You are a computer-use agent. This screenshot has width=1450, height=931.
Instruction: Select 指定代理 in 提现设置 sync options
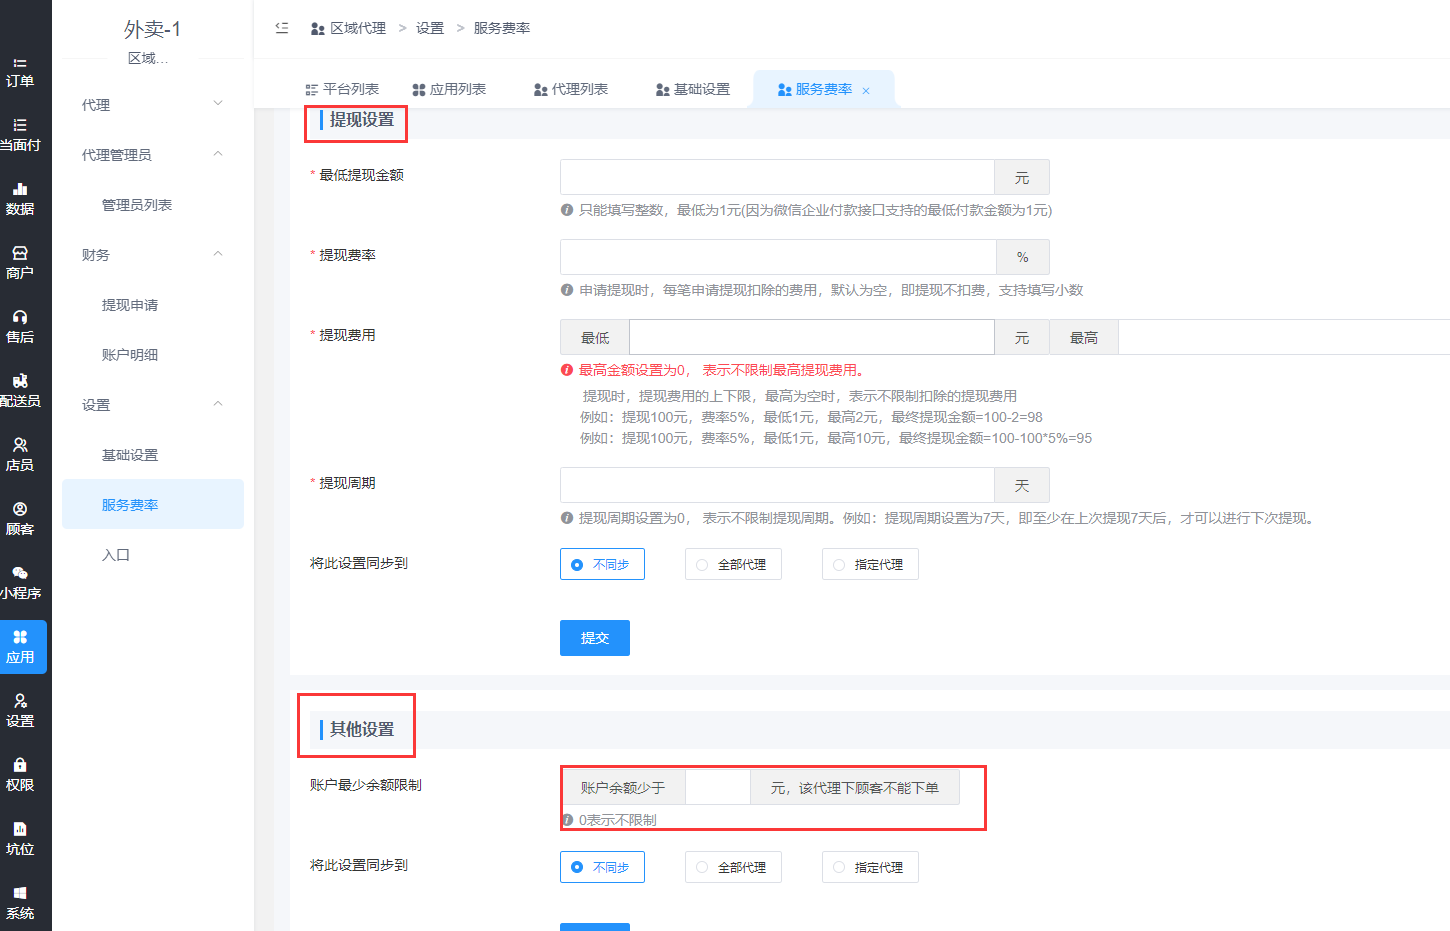(870, 564)
